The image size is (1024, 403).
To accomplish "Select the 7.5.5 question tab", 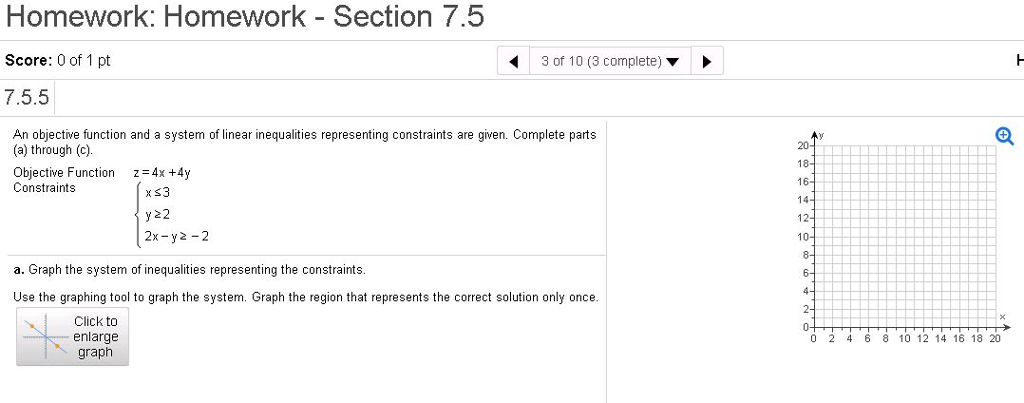I will [28, 98].
